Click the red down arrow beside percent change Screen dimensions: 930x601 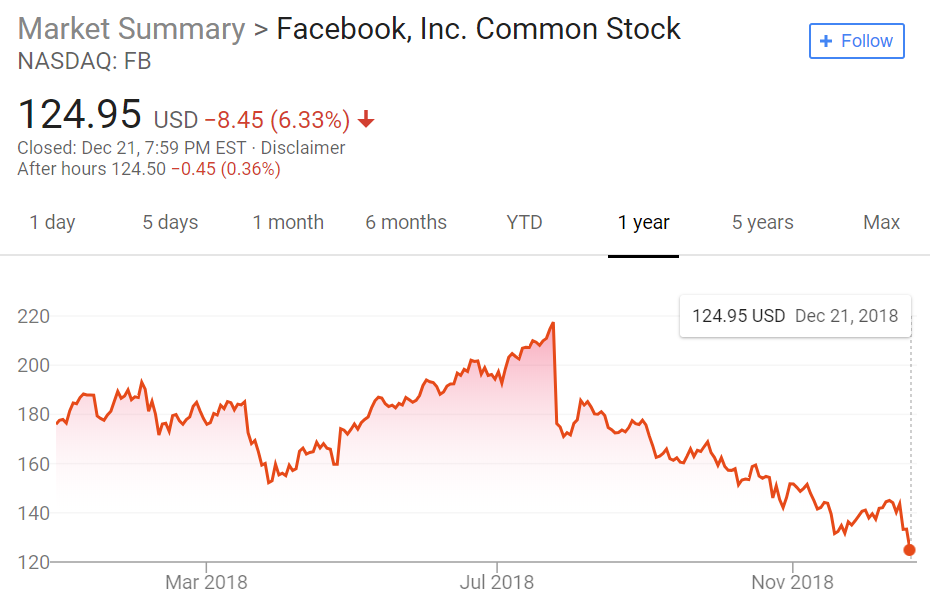click(366, 120)
